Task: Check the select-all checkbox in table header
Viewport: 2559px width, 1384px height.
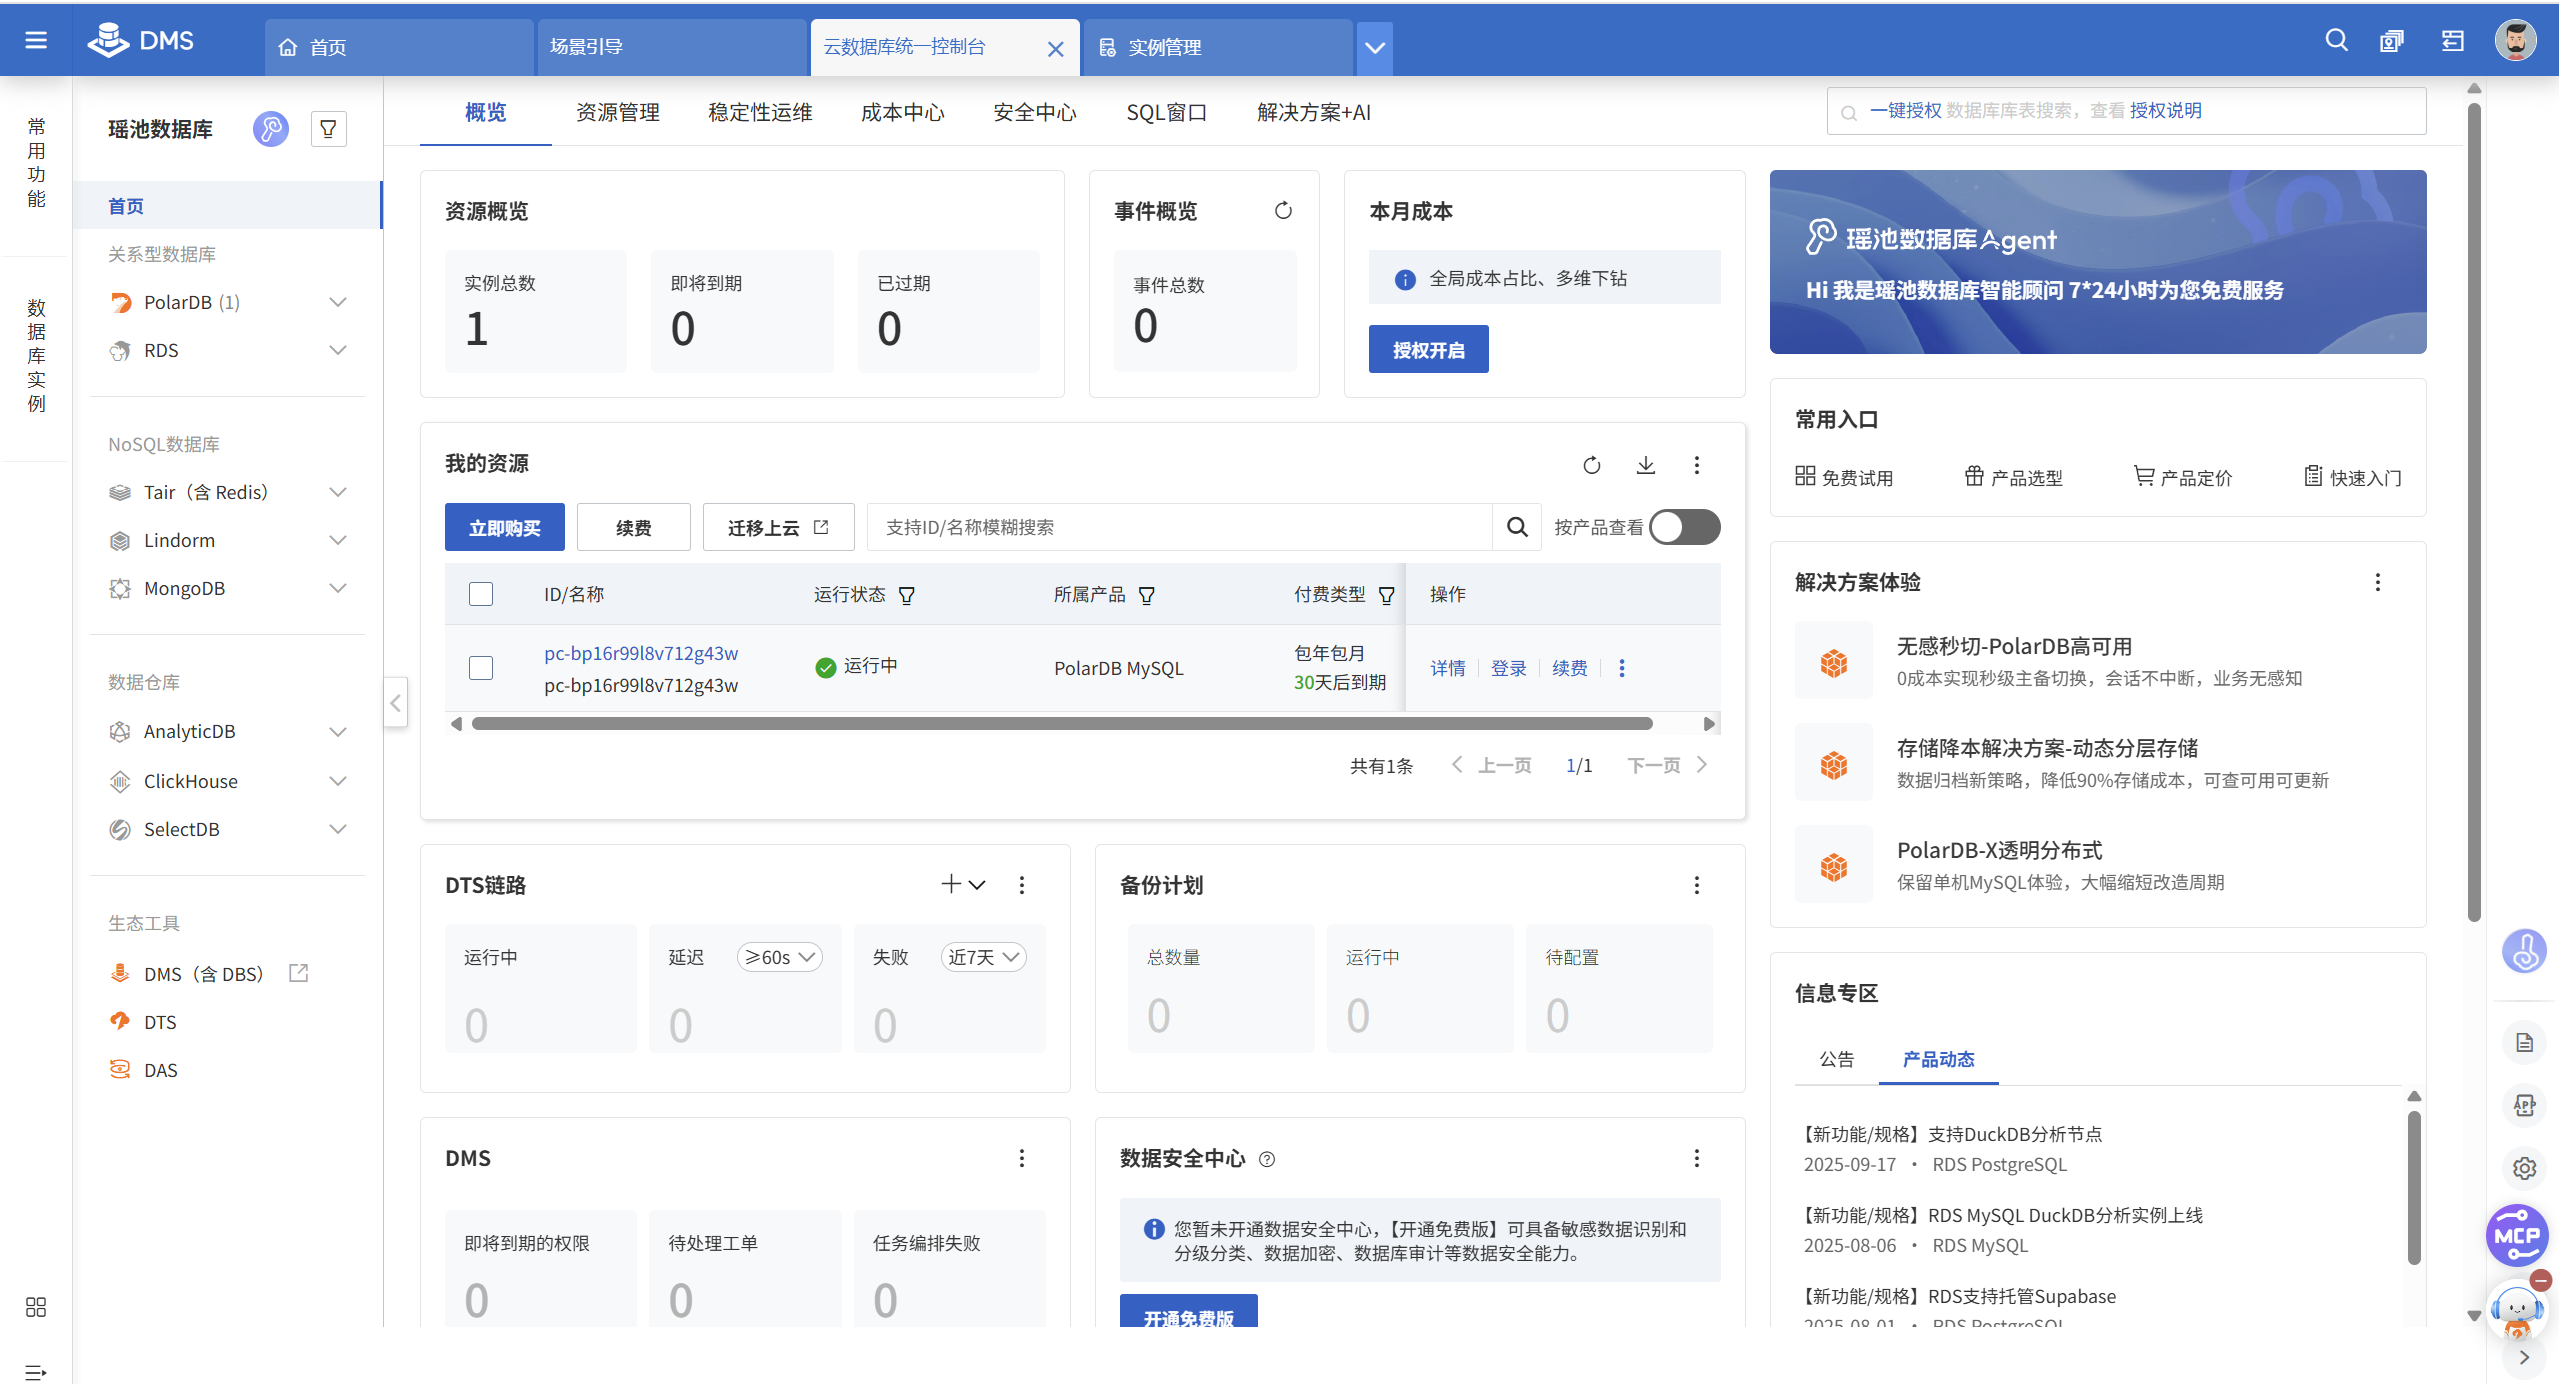Action: click(x=481, y=594)
